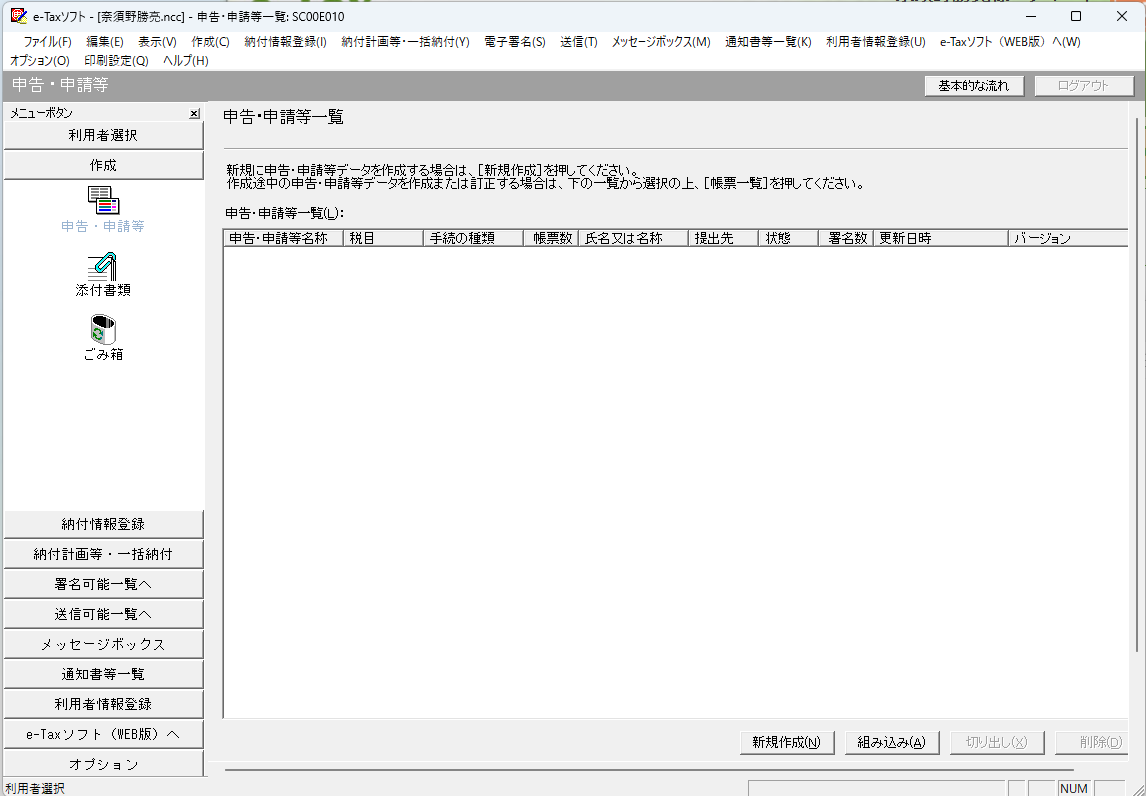Screen dimensions: 1146x796
Task: Expand the 利用者選択 sidebar section
Action: (x=103, y=135)
